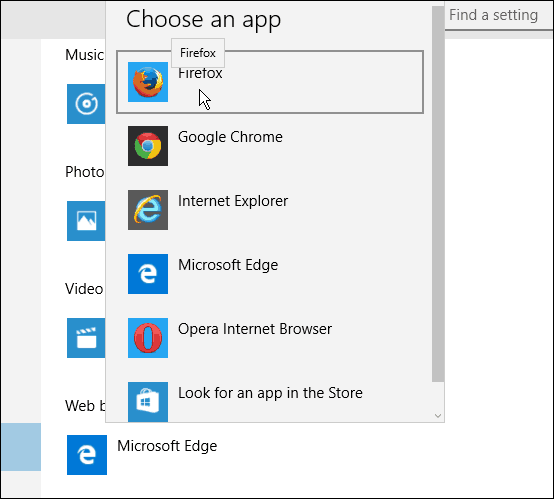The height and width of the screenshot is (499, 554).
Task: Click the Music player default app icon
Action: point(86,104)
